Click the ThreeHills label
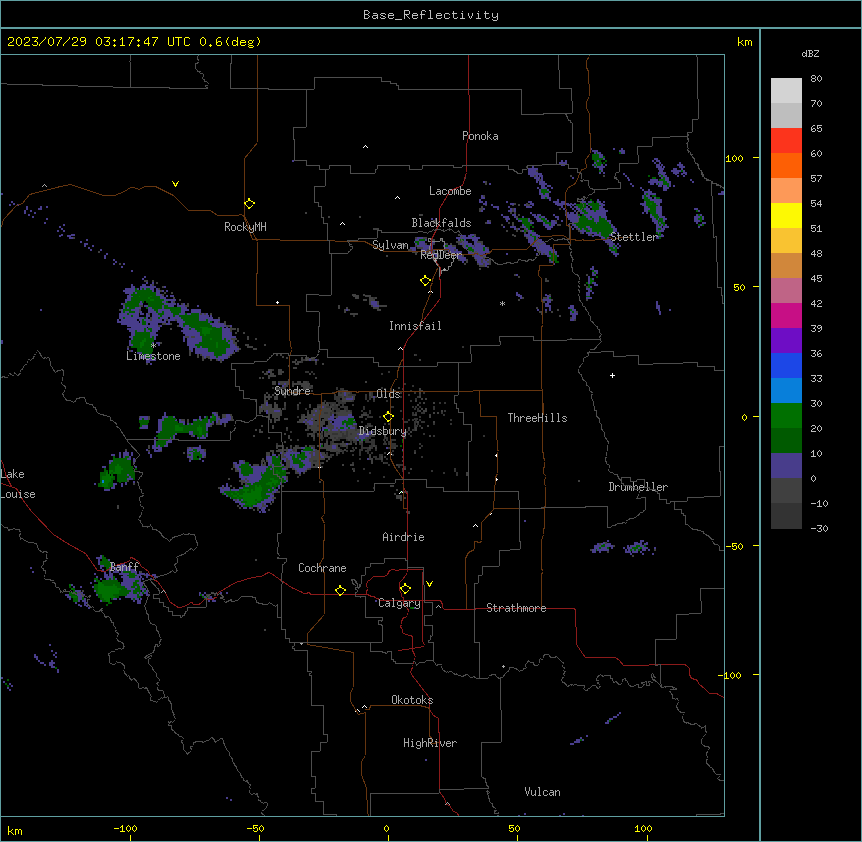 (x=537, y=418)
